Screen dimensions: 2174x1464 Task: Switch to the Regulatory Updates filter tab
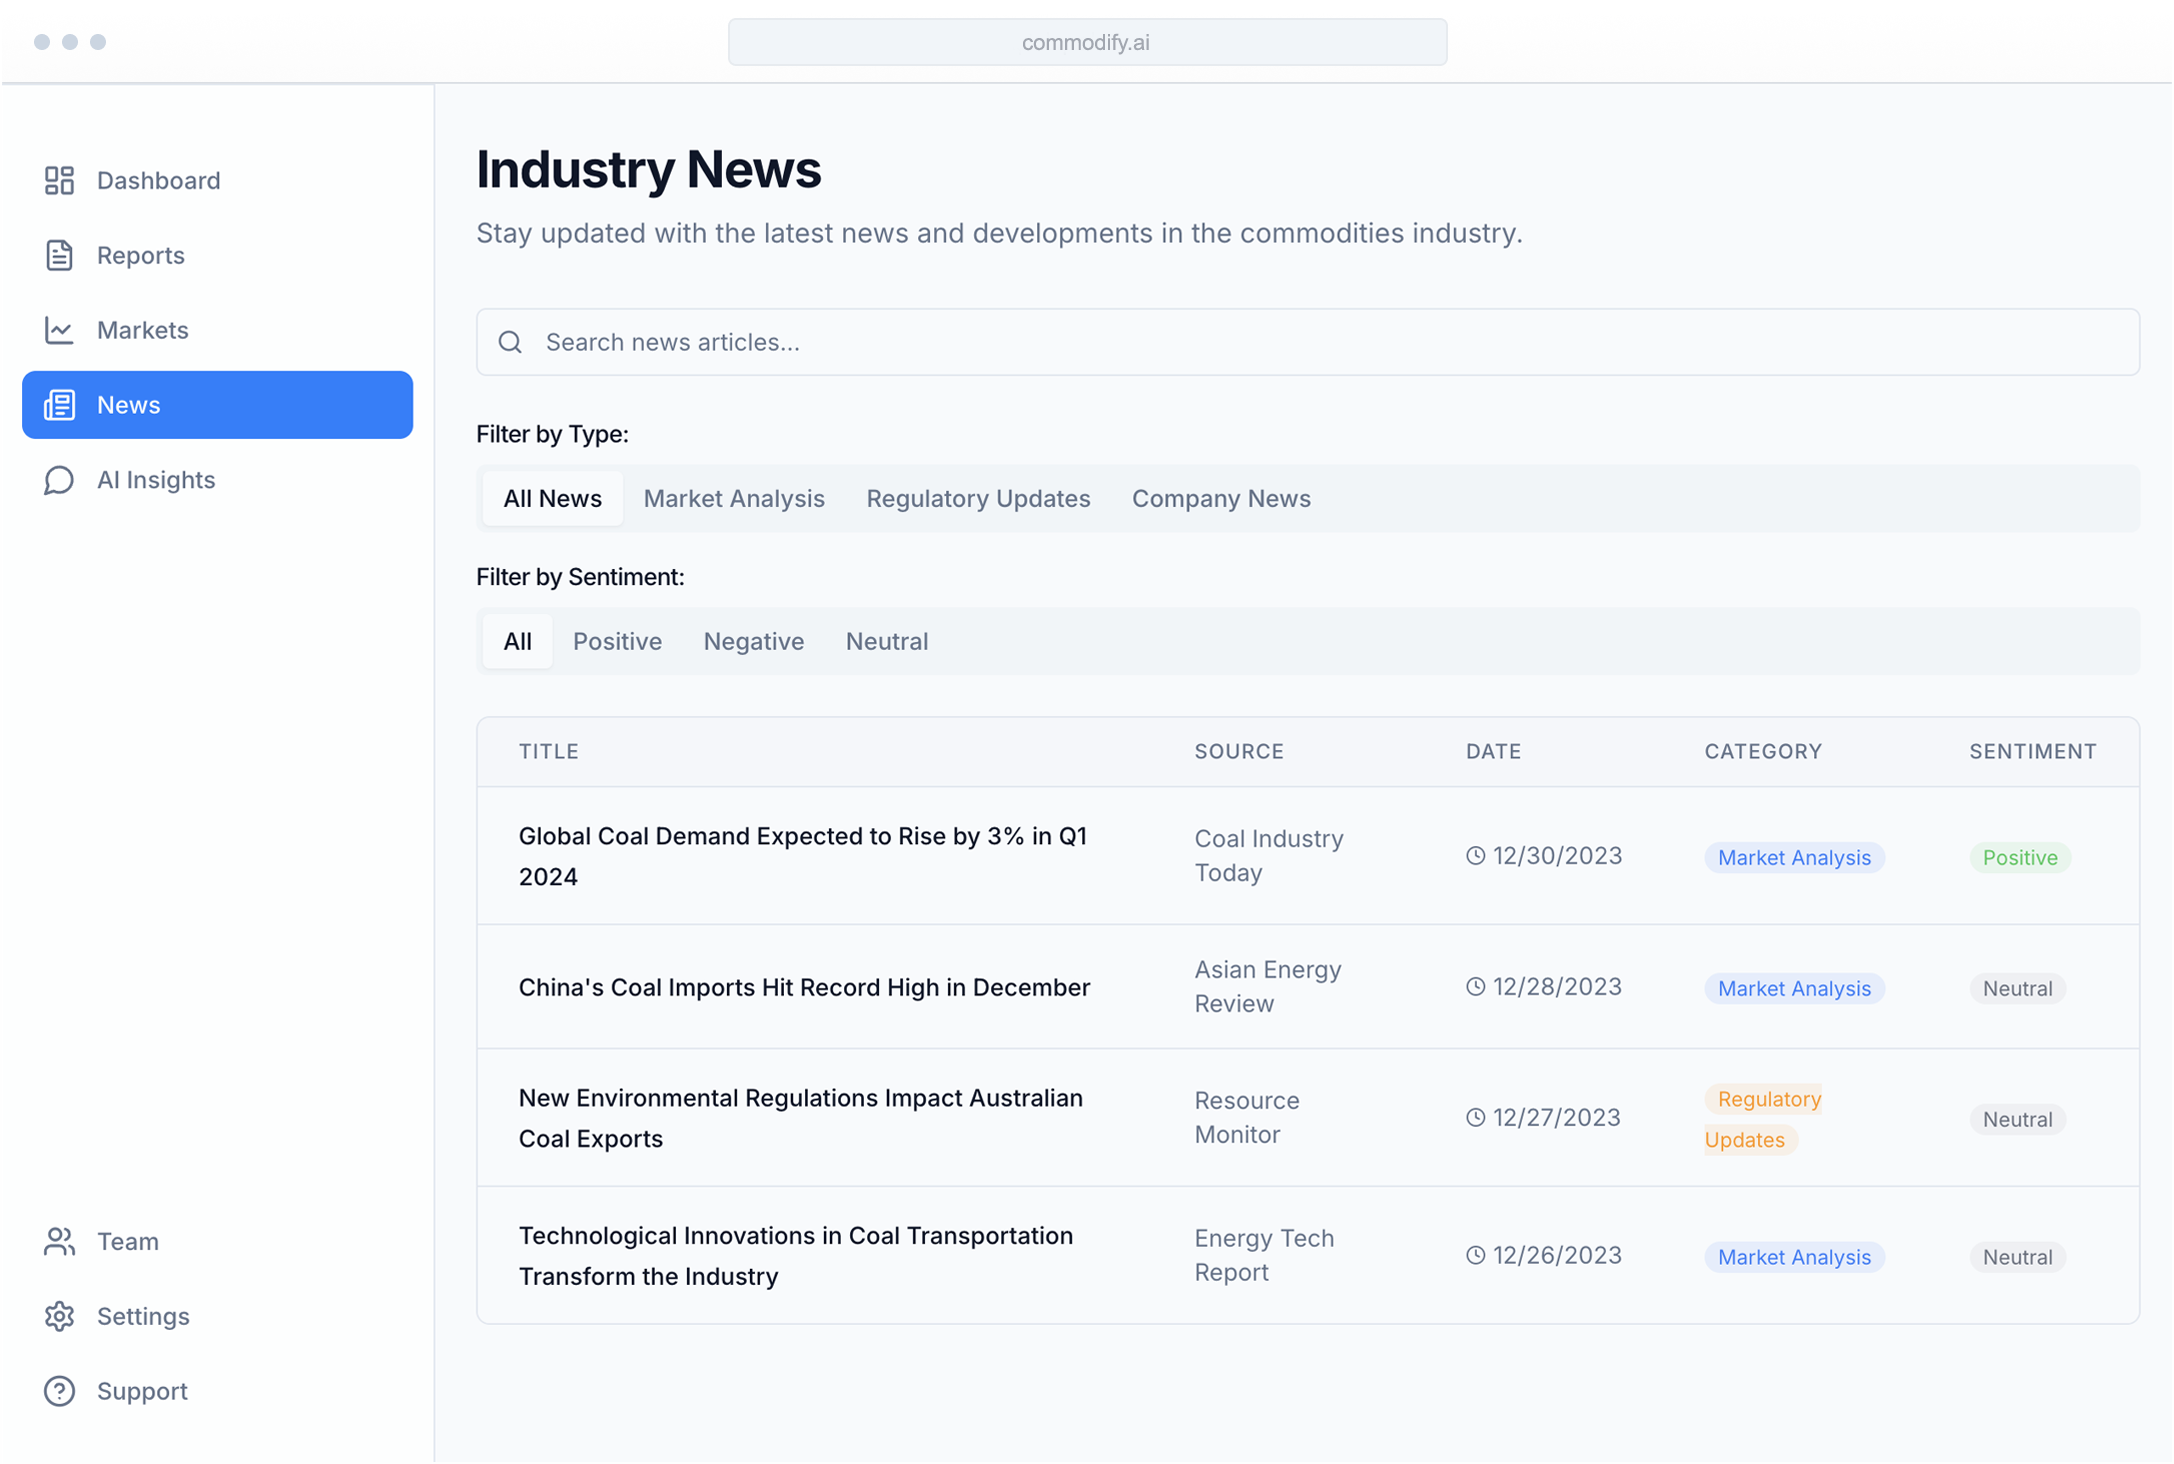coord(977,498)
